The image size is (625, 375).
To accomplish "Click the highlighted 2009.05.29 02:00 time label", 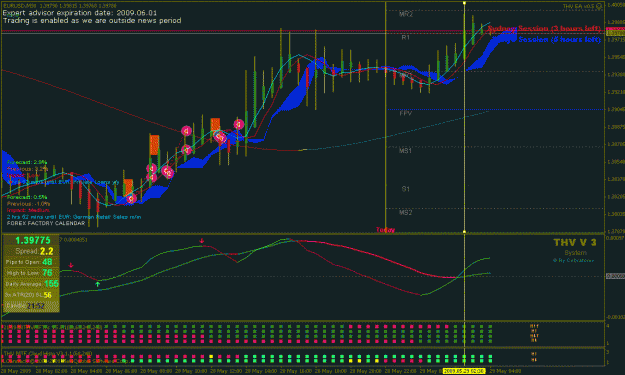I will tap(464, 371).
